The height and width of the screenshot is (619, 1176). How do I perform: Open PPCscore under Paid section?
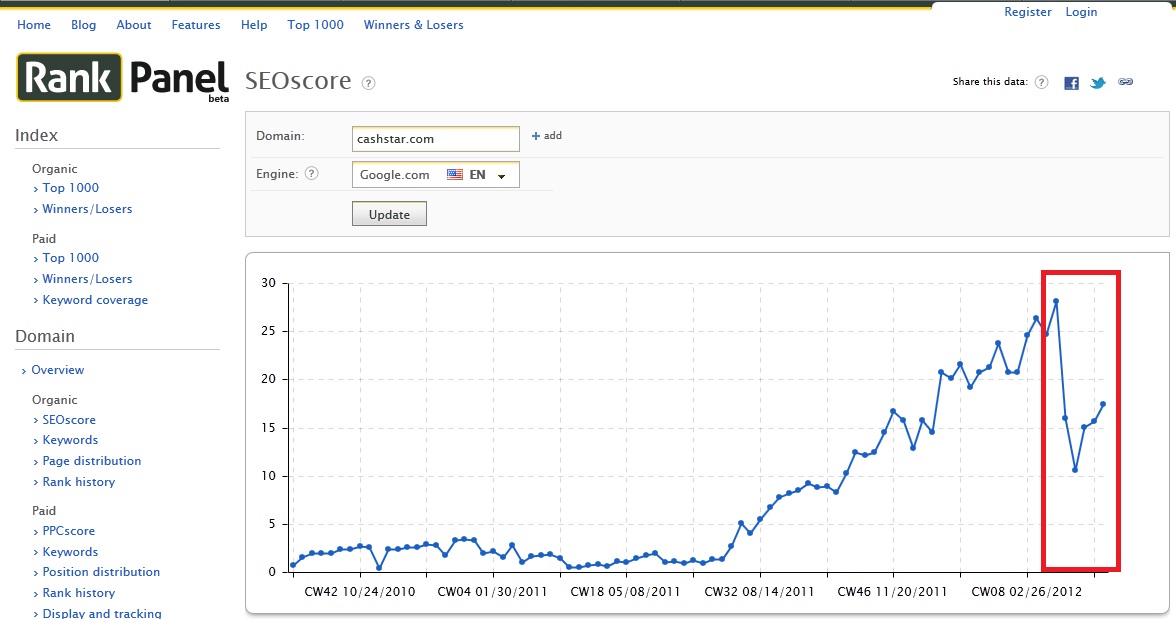[68, 531]
